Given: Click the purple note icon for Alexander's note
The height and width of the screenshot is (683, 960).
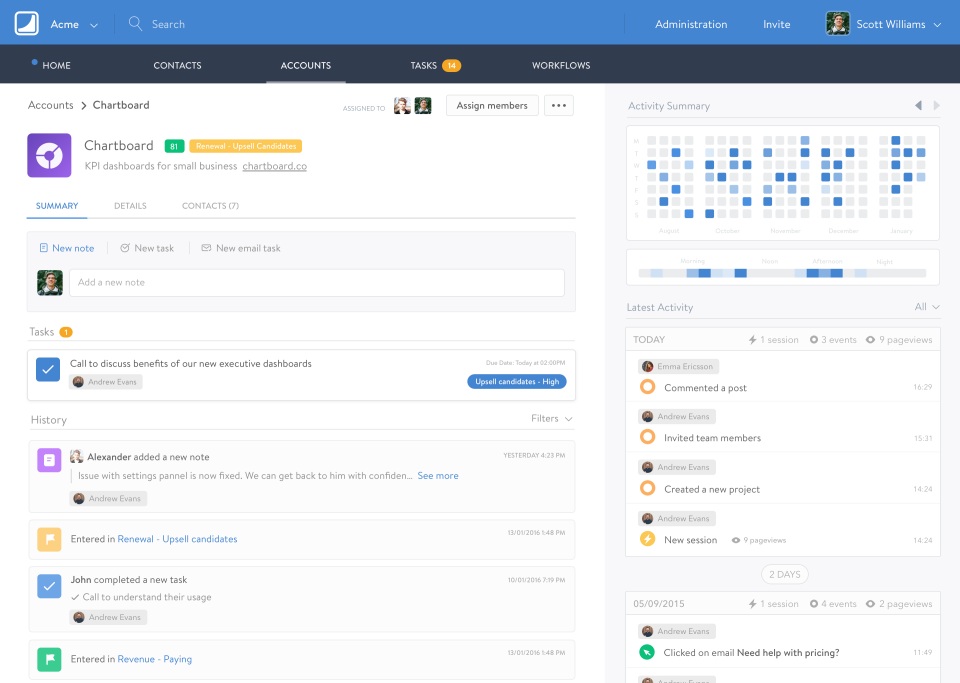Looking at the screenshot, I should [49, 460].
